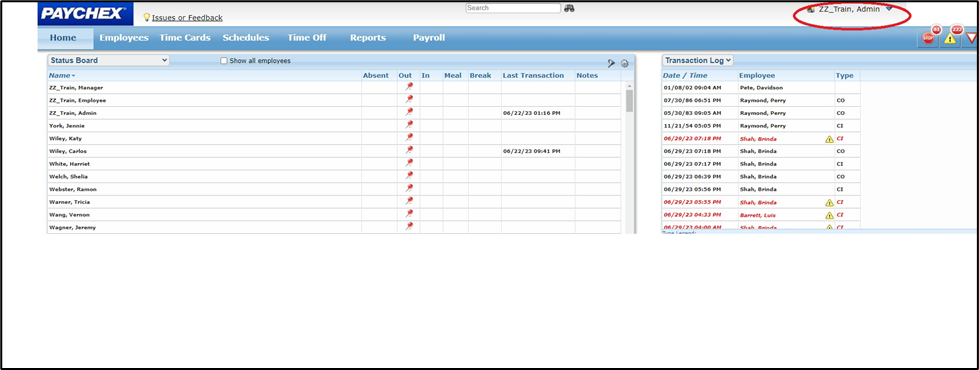Screen dimensions: 979x370
Task: Click Out pin for Wagner, Jeremy
Action: [x=409, y=226]
